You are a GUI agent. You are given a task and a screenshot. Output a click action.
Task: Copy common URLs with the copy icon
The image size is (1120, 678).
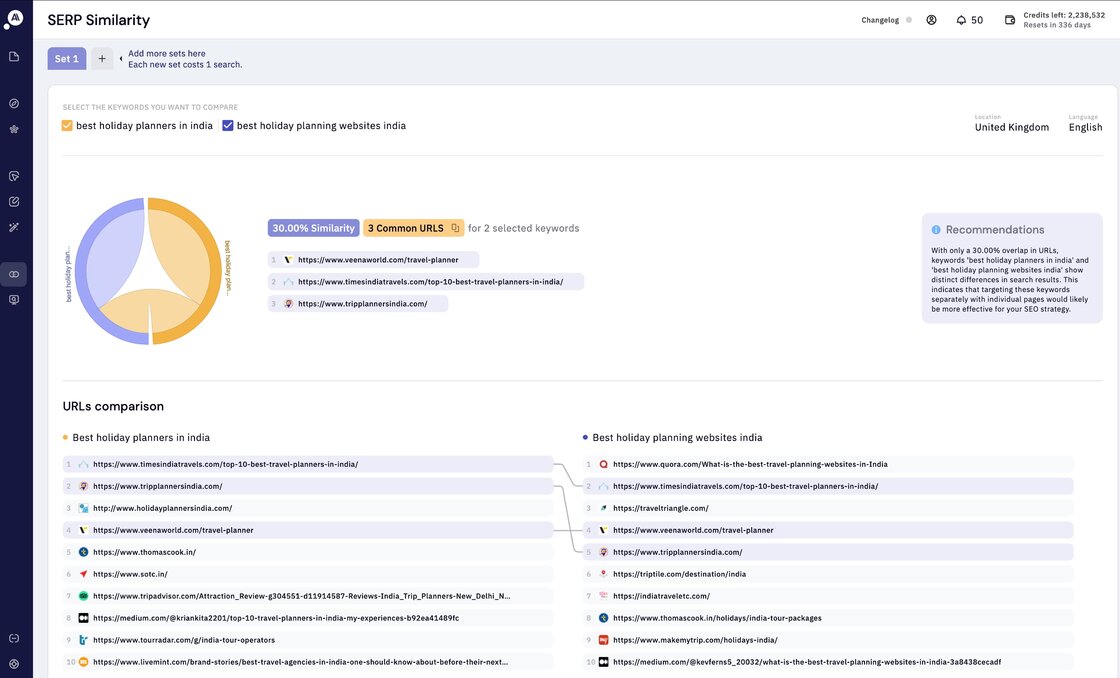455,228
